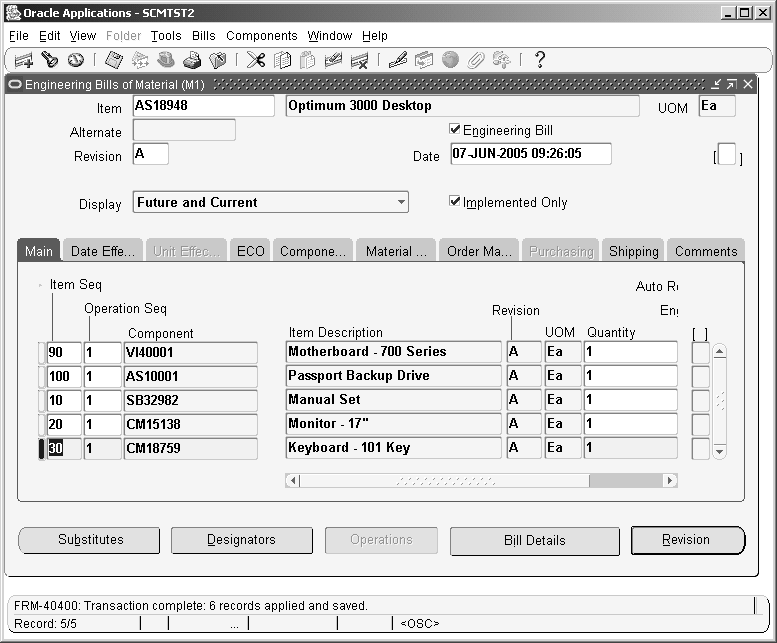Switch to the ECO tab
The width and height of the screenshot is (777, 643).
pos(250,251)
